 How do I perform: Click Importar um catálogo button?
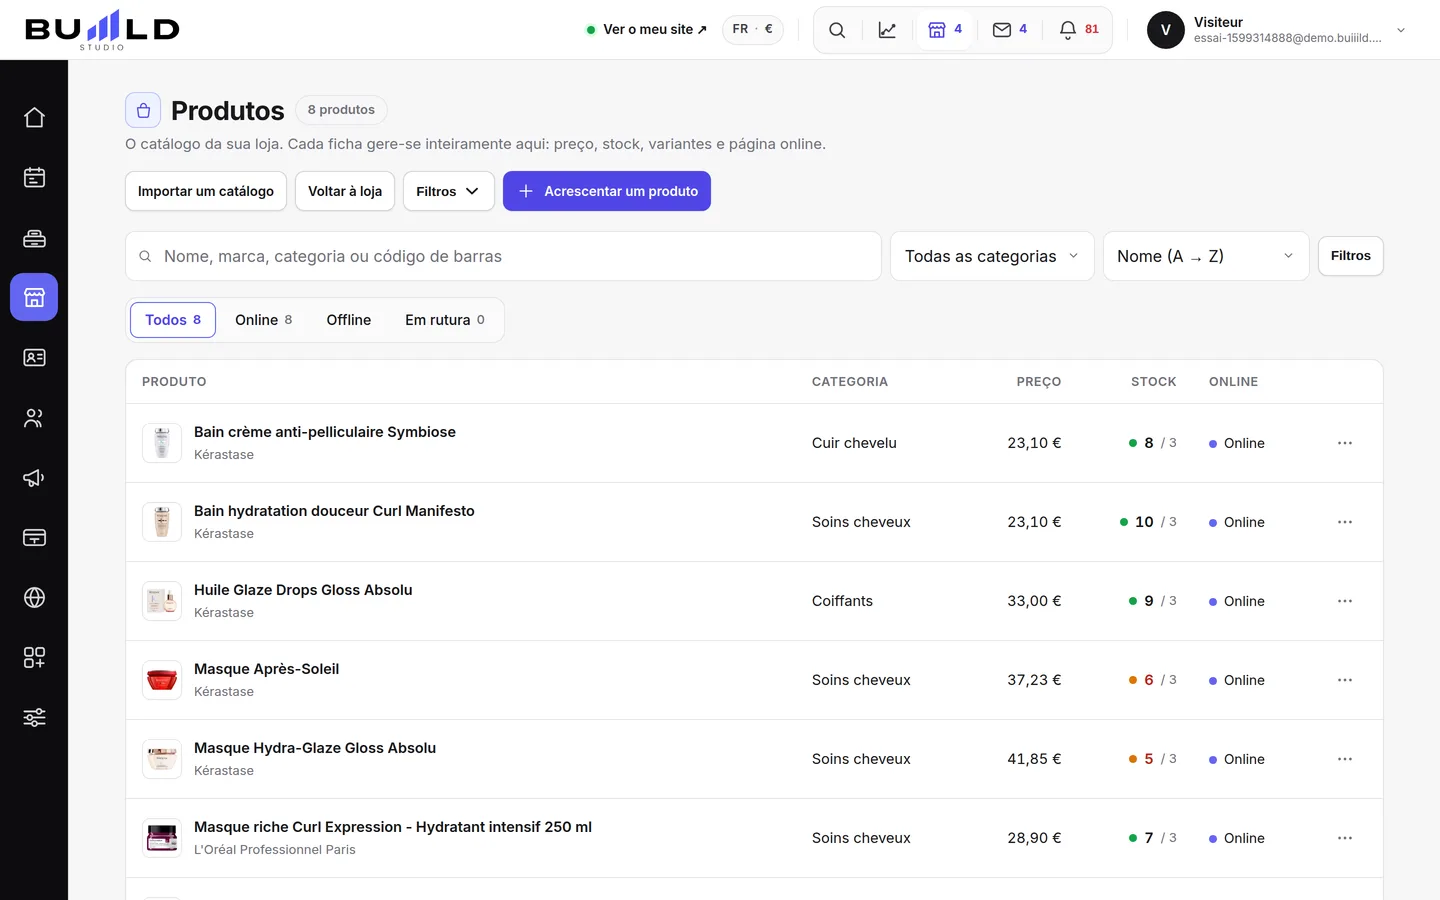[x=206, y=191]
